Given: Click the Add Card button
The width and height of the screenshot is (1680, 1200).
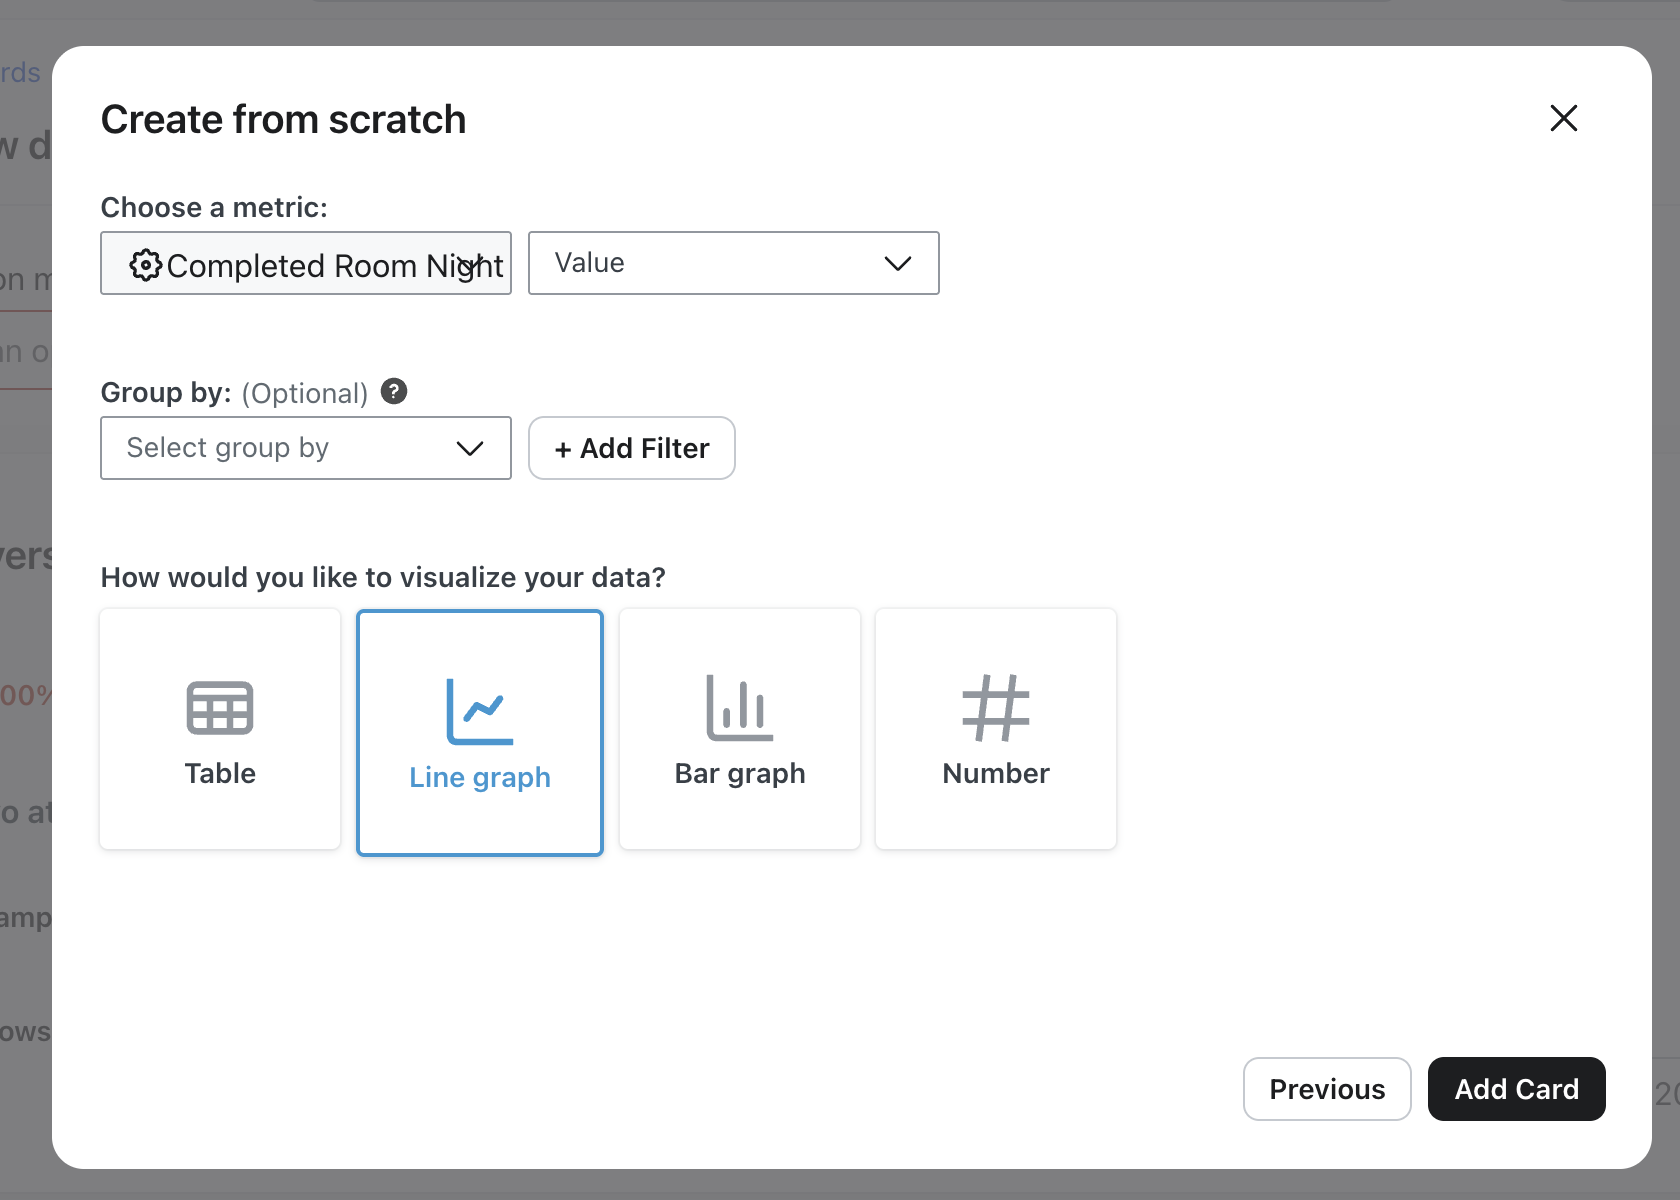Looking at the screenshot, I should click(x=1516, y=1089).
